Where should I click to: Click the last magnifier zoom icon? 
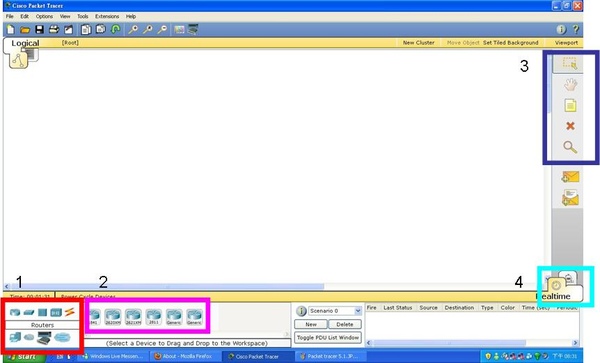coord(162,29)
